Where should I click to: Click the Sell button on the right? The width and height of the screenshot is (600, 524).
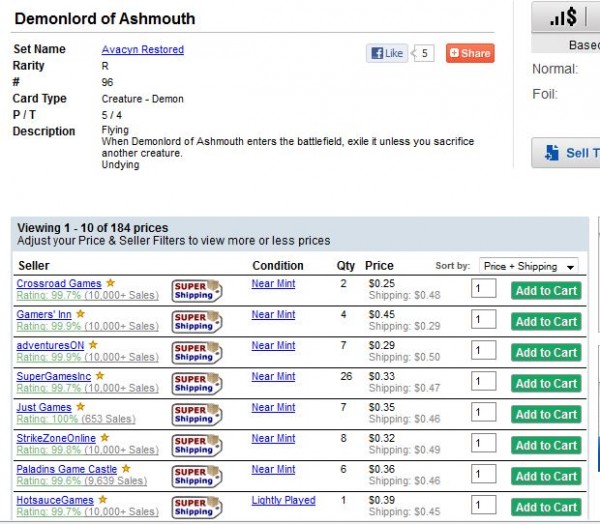(x=569, y=153)
